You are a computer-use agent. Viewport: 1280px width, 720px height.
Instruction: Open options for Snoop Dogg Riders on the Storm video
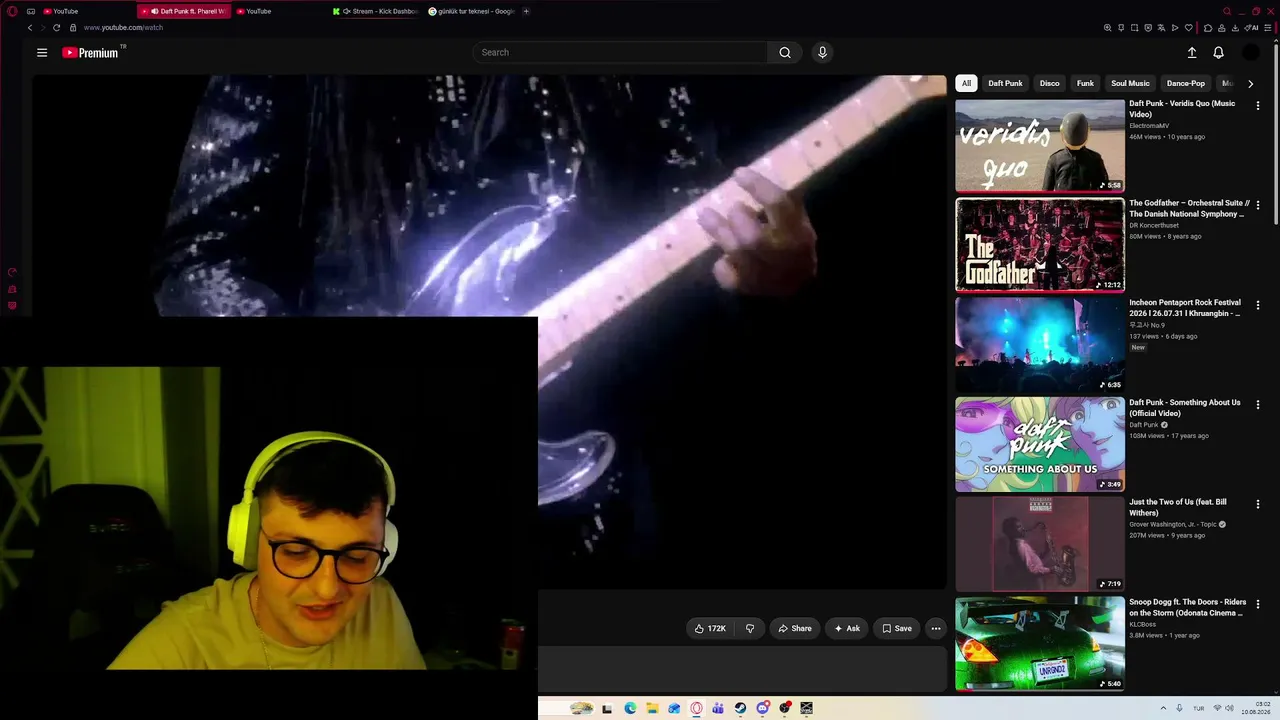coord(1258,604)
